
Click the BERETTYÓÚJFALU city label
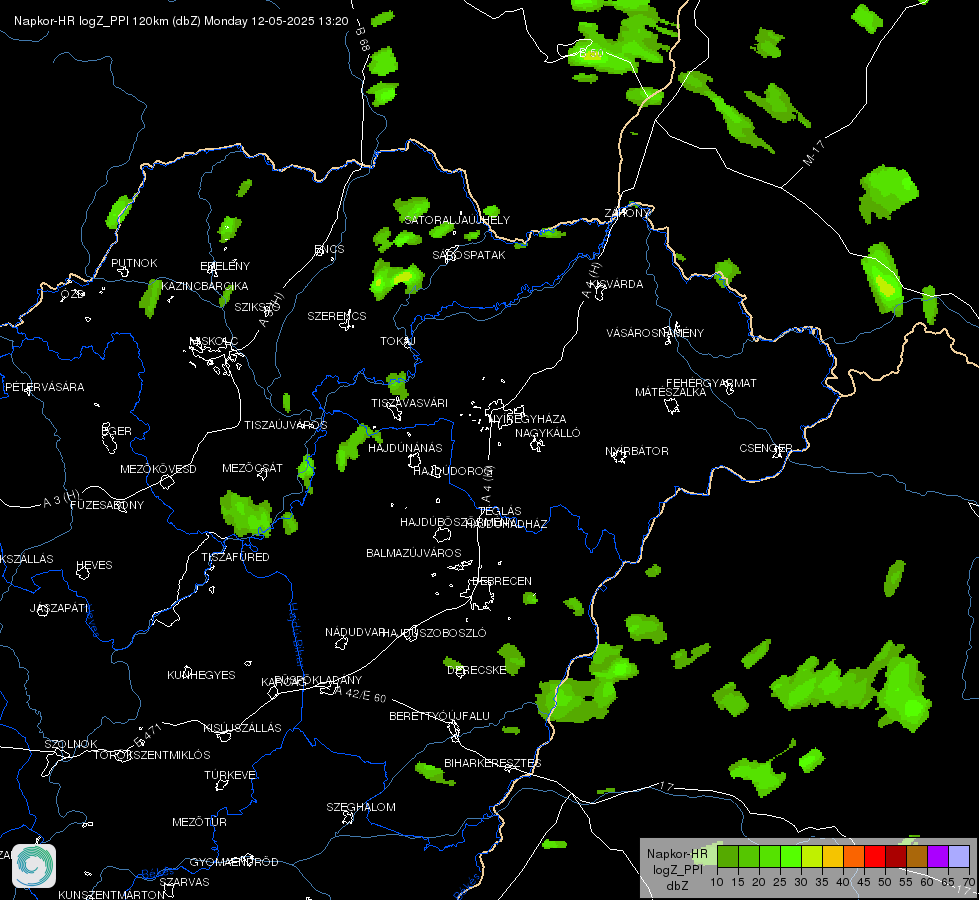pyautogui.click(x=440, y=716)
